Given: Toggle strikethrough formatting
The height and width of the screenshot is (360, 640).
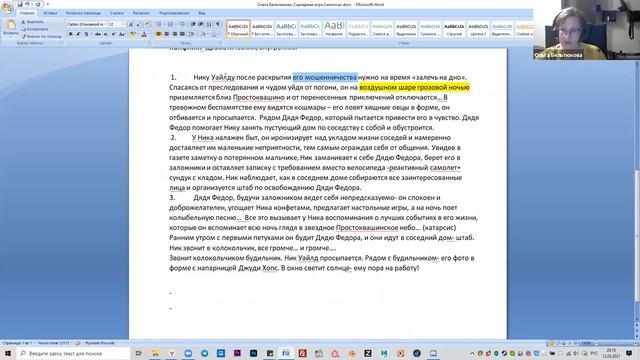Looking at the screenshot, I should [98, 34].
